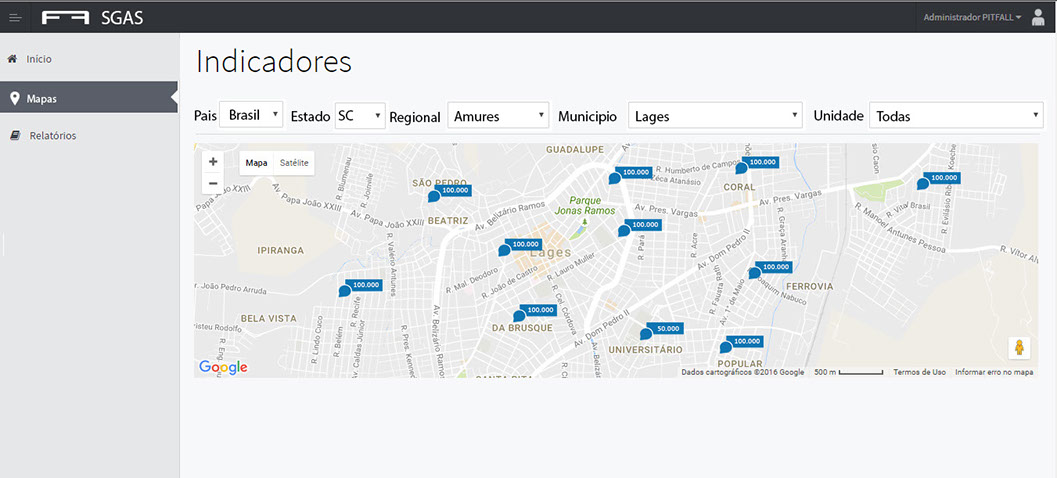Open the user profile avatar icon

click(1038, 17)
